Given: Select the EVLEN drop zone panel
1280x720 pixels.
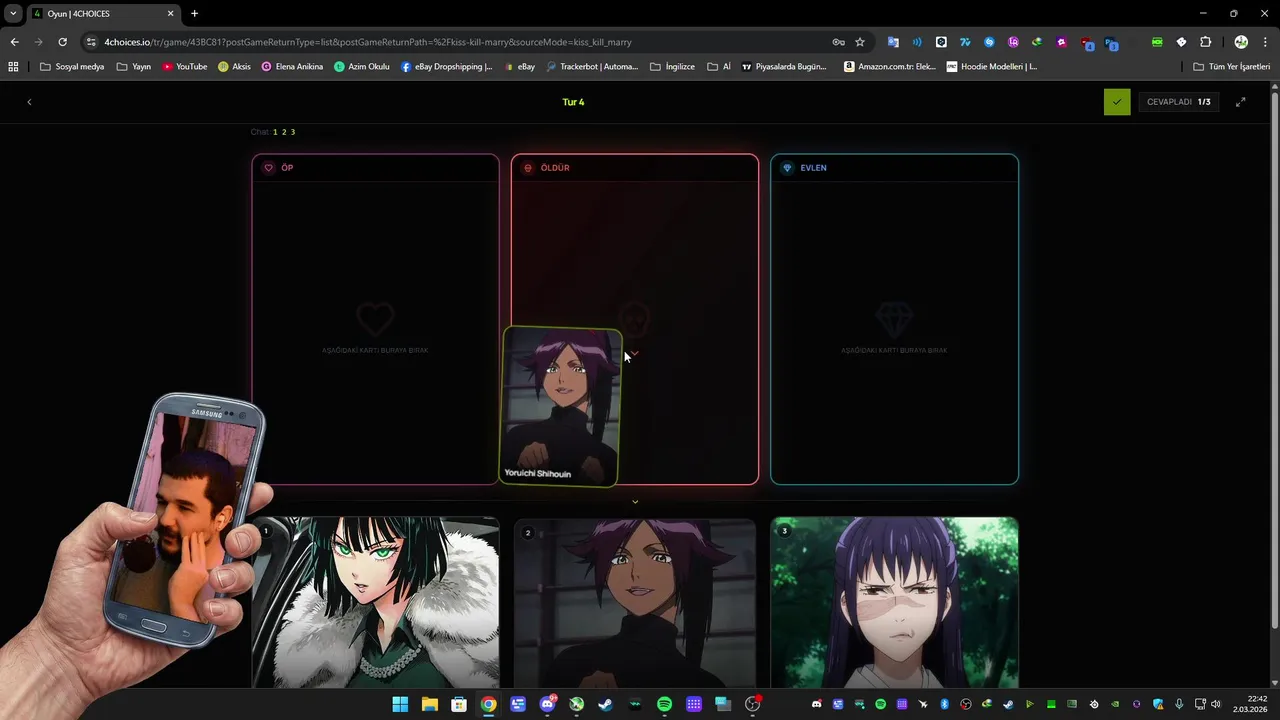Looking at the screenshot, I should point(894,319).
